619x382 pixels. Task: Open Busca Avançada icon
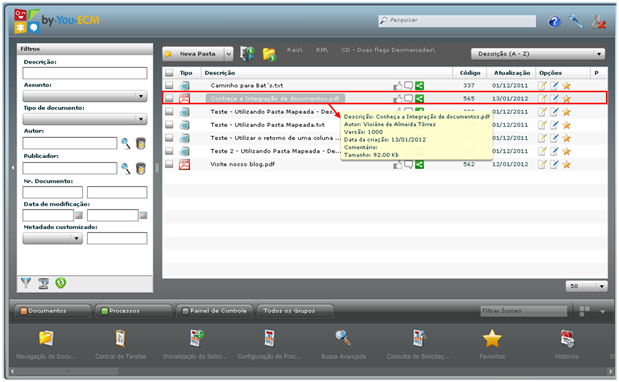(343, 339)
